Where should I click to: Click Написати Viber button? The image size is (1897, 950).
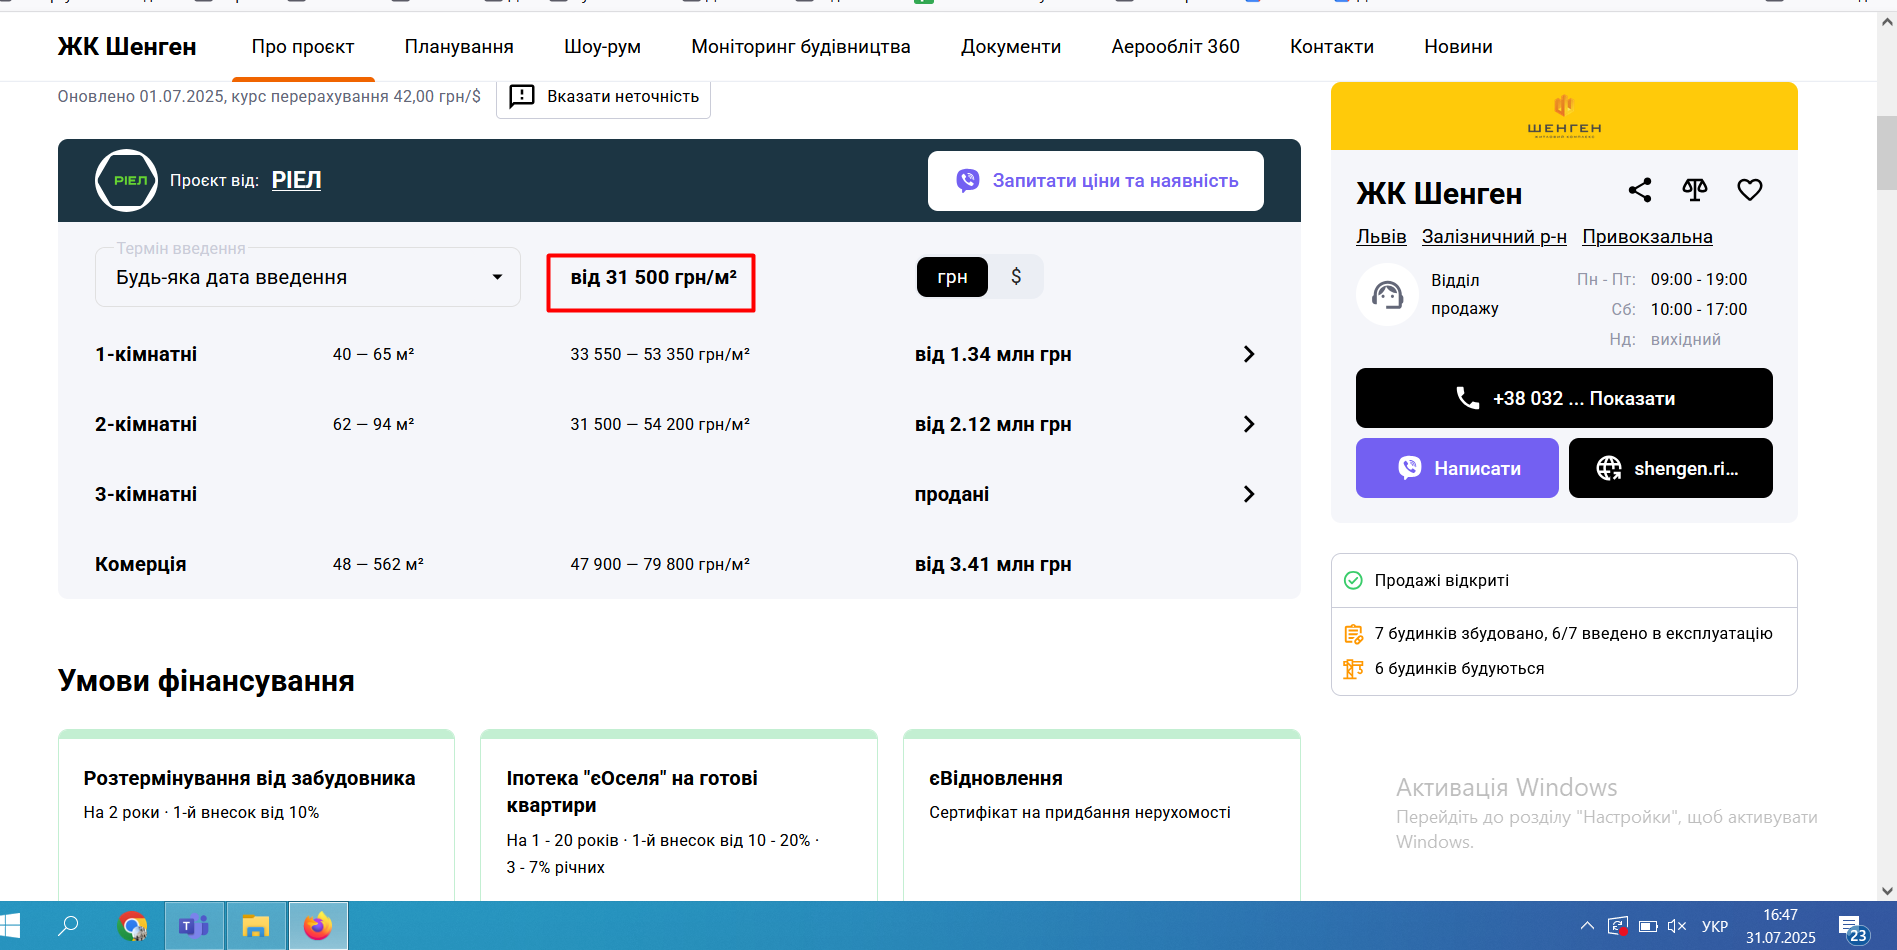click(x=1457, y=468)
